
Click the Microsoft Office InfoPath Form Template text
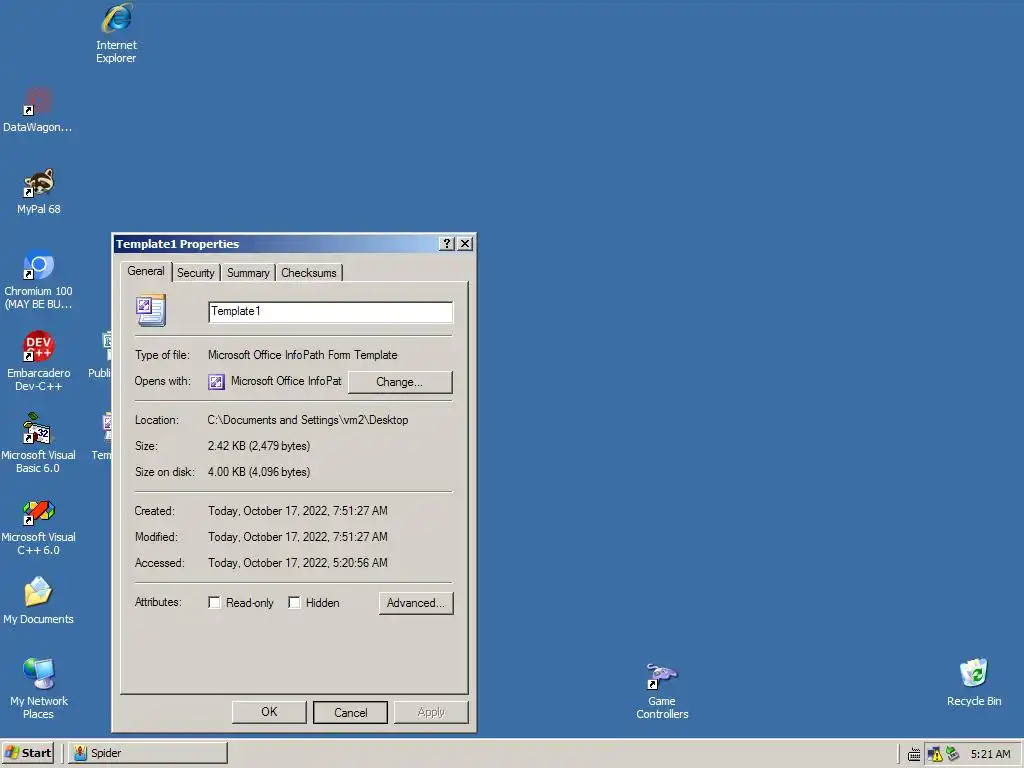[302, 355]
